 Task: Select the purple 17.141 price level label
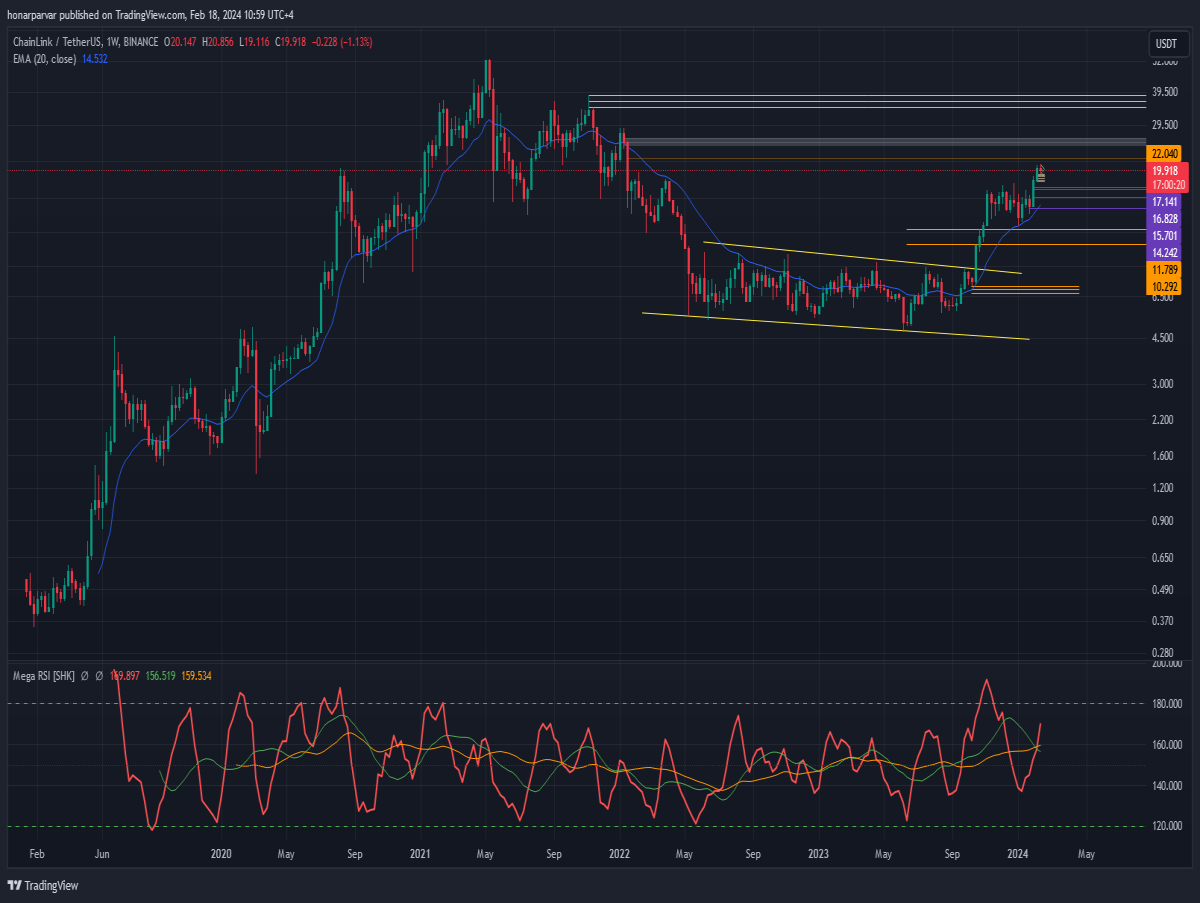pos(1166,201)
